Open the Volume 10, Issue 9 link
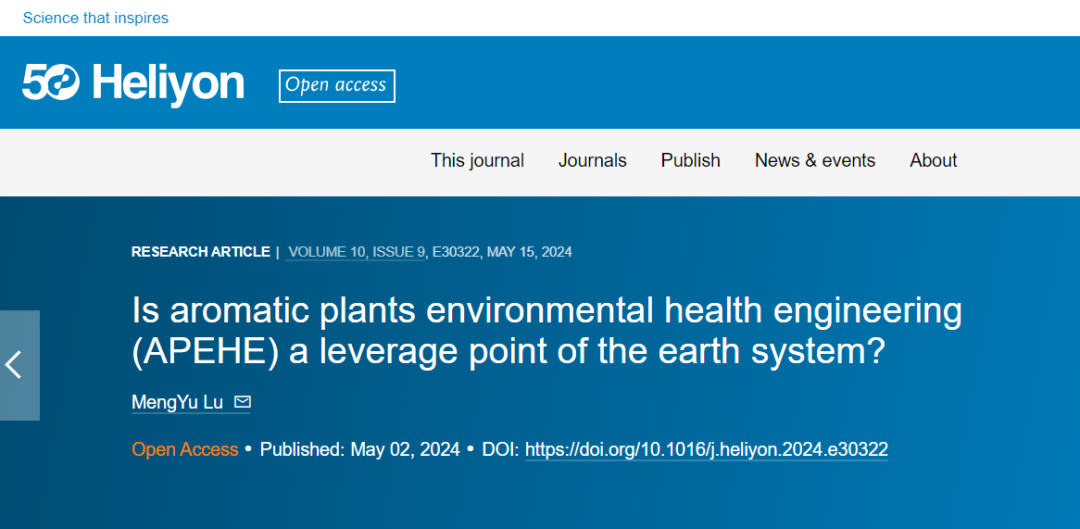The width and height of the screenshot is (1080, 529). point(355,252)
